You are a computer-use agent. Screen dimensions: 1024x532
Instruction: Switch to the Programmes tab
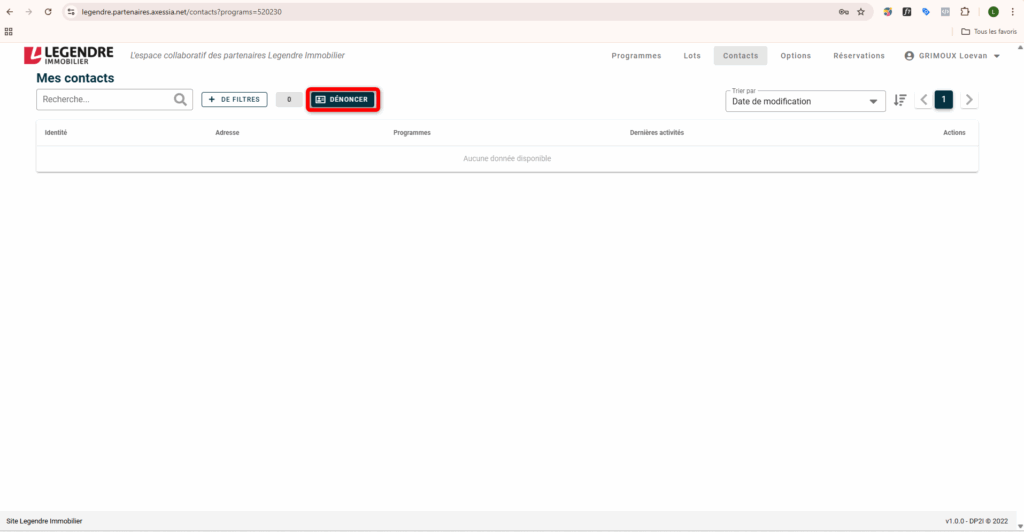click(636, 56)
